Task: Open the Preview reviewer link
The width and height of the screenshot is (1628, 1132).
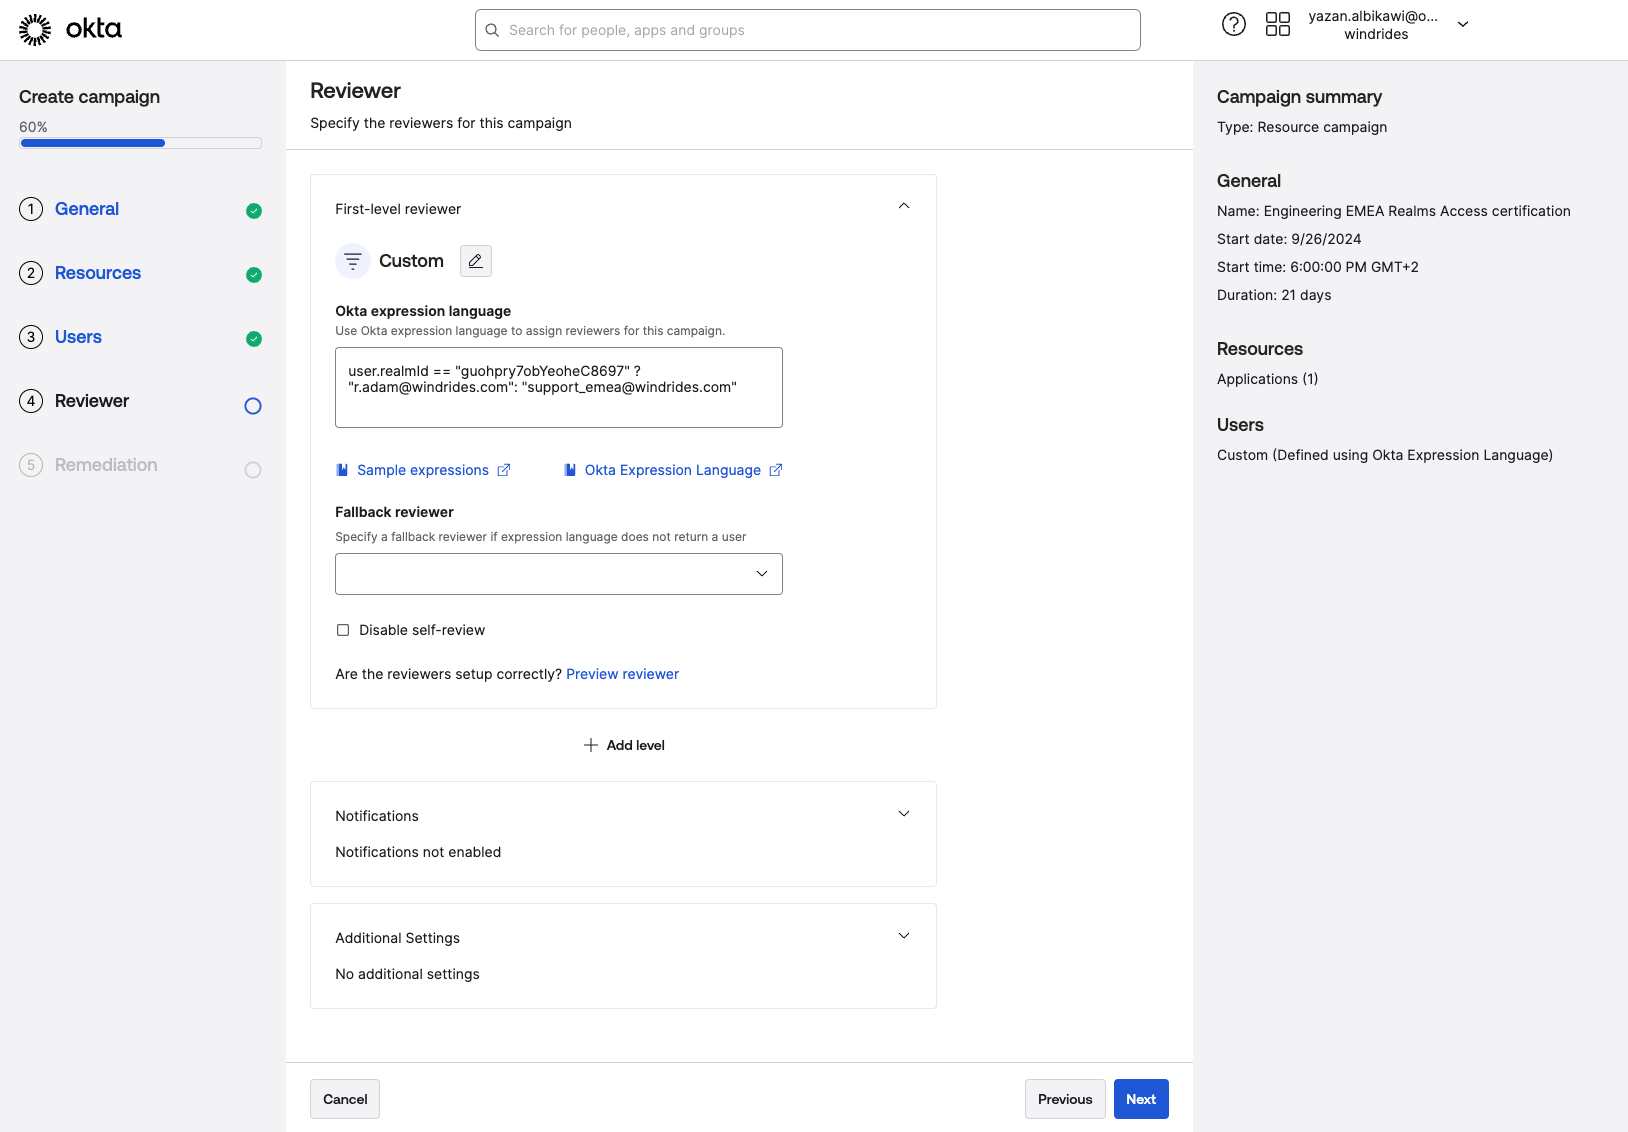Action: click(622, 674)
